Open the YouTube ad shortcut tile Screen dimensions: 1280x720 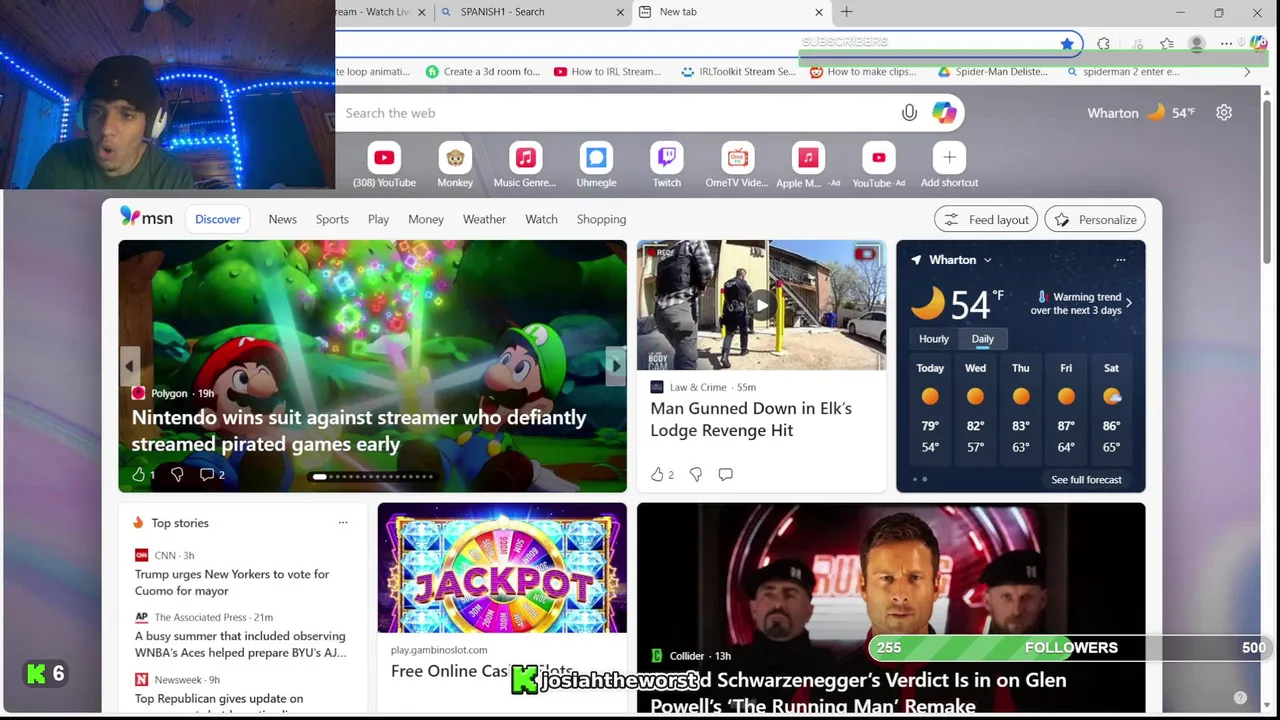coord(878,165)
